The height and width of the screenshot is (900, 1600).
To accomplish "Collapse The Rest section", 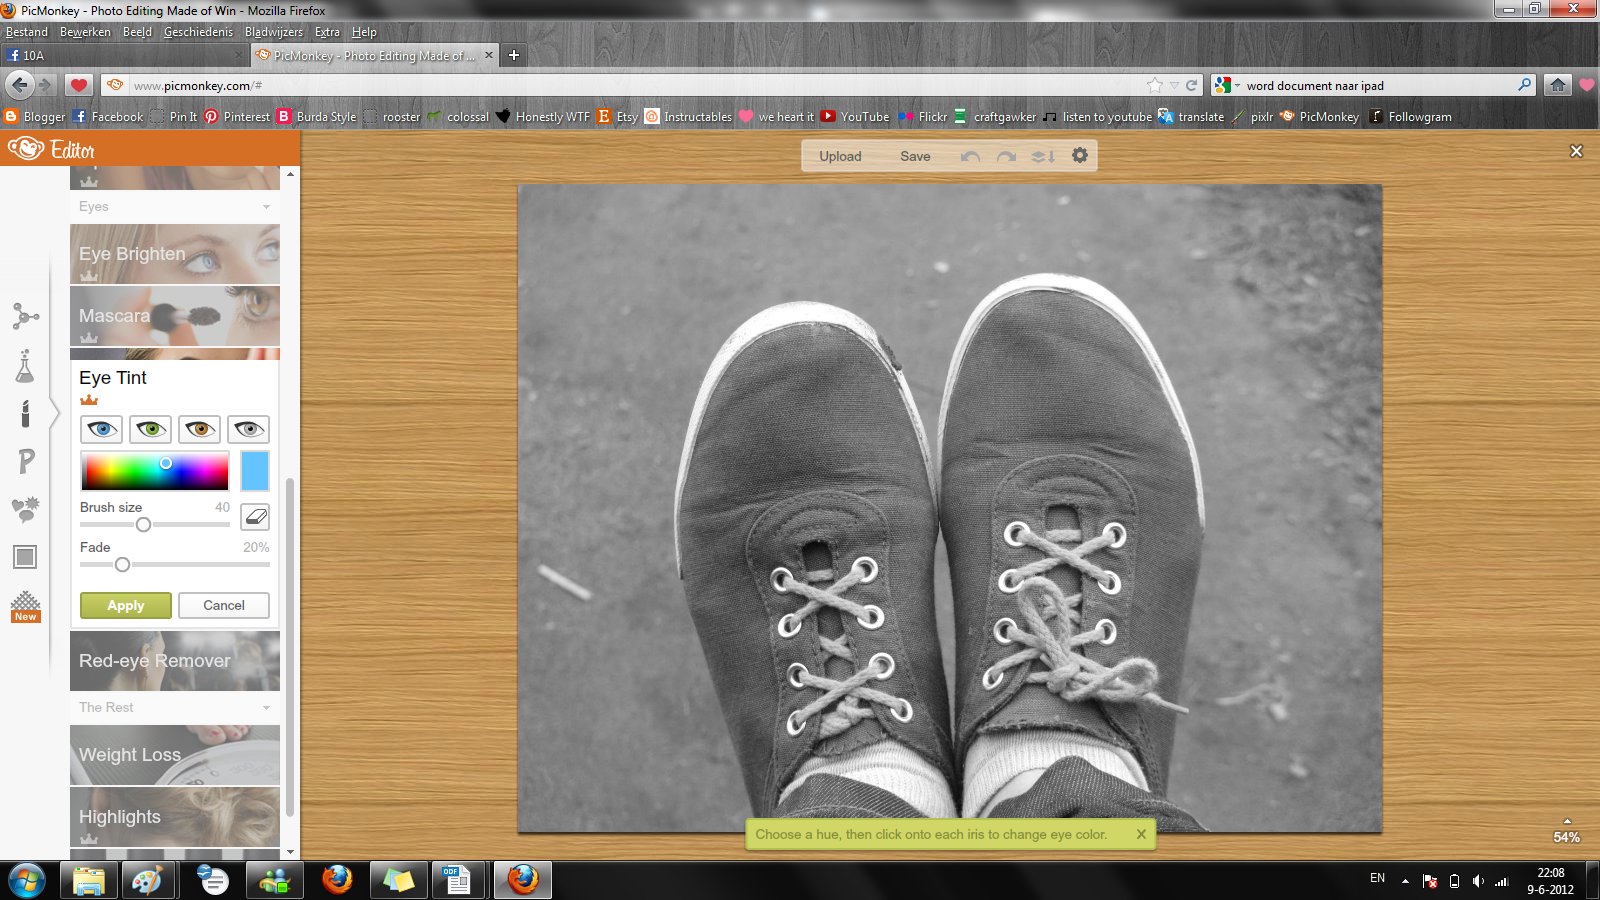I will 175,707.
